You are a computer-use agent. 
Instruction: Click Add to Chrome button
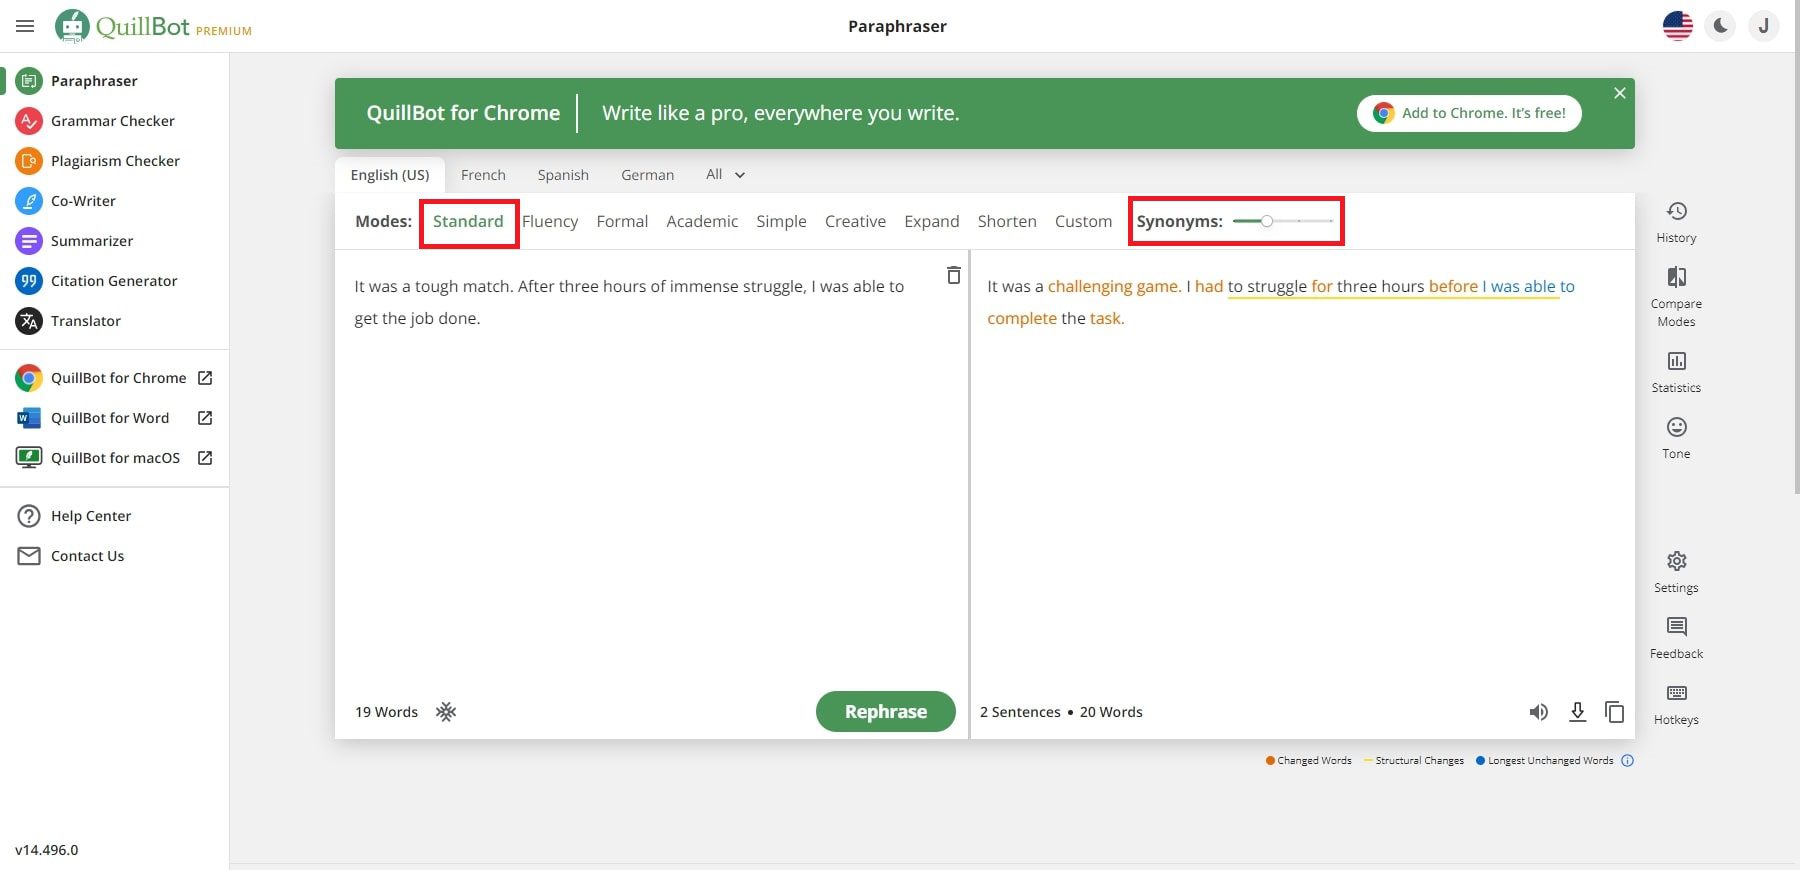1469,113
